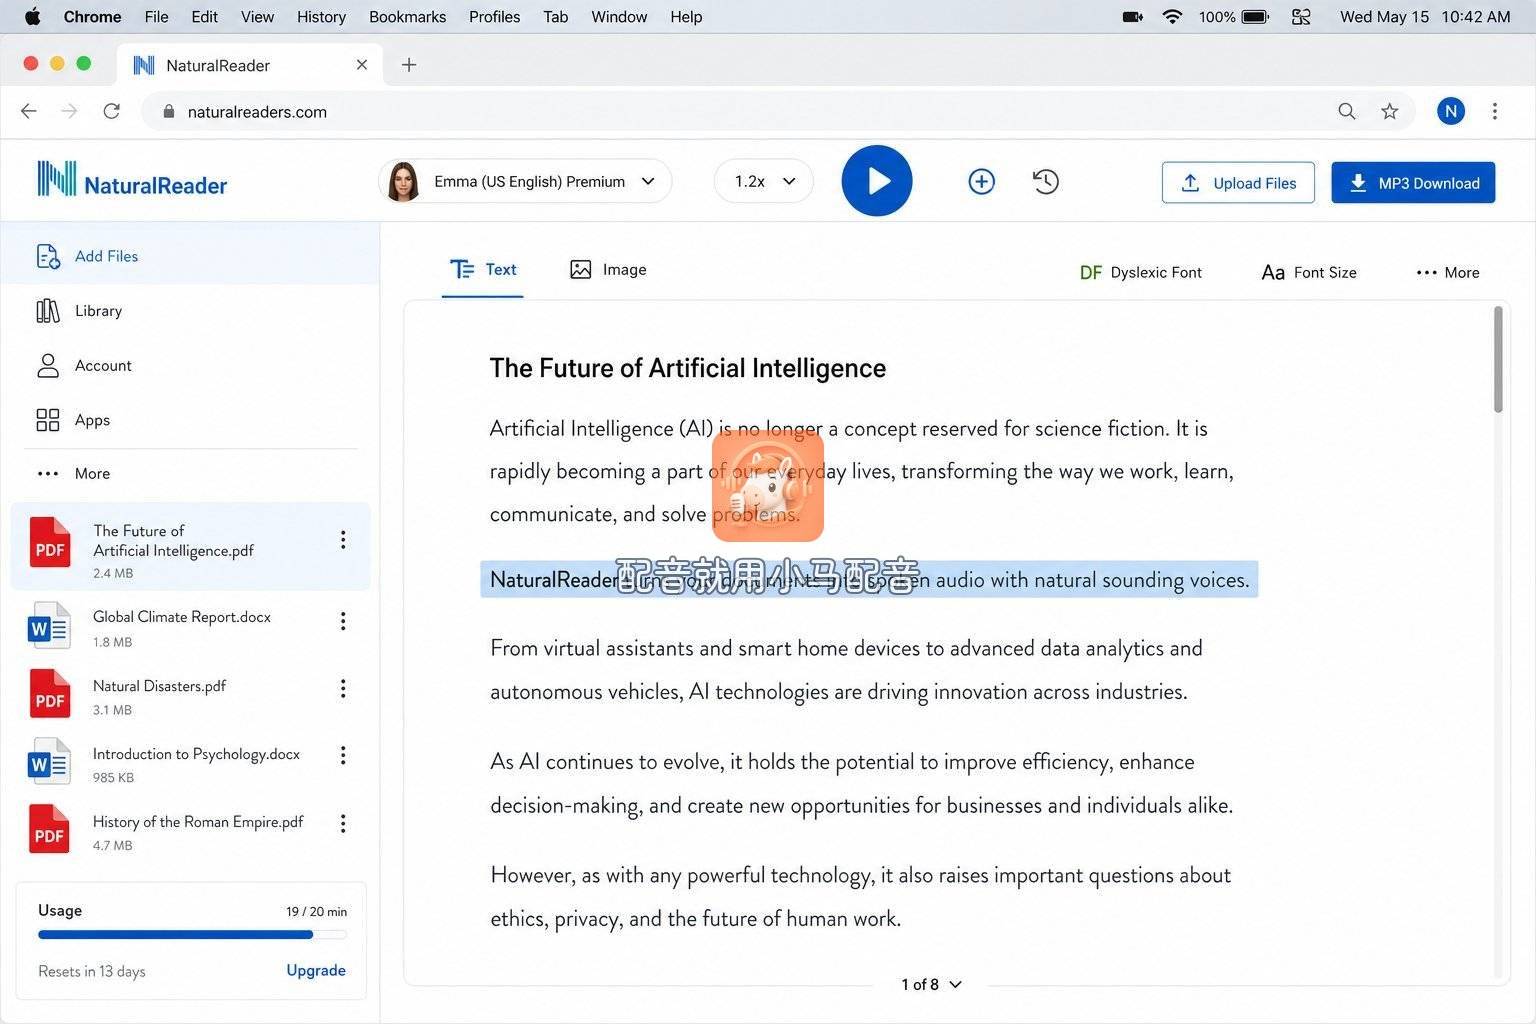This screenshot has height=1024, width=1536.
Task: Click the address bar search icon
Action: click(x=1347, y=111)
